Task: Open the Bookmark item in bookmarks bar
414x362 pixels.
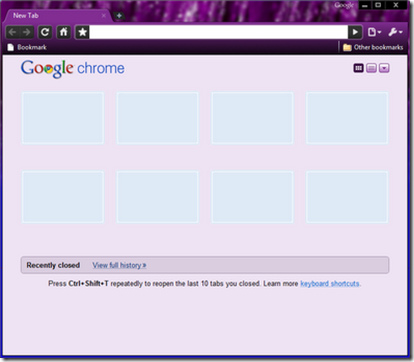Action: (27, 47)
